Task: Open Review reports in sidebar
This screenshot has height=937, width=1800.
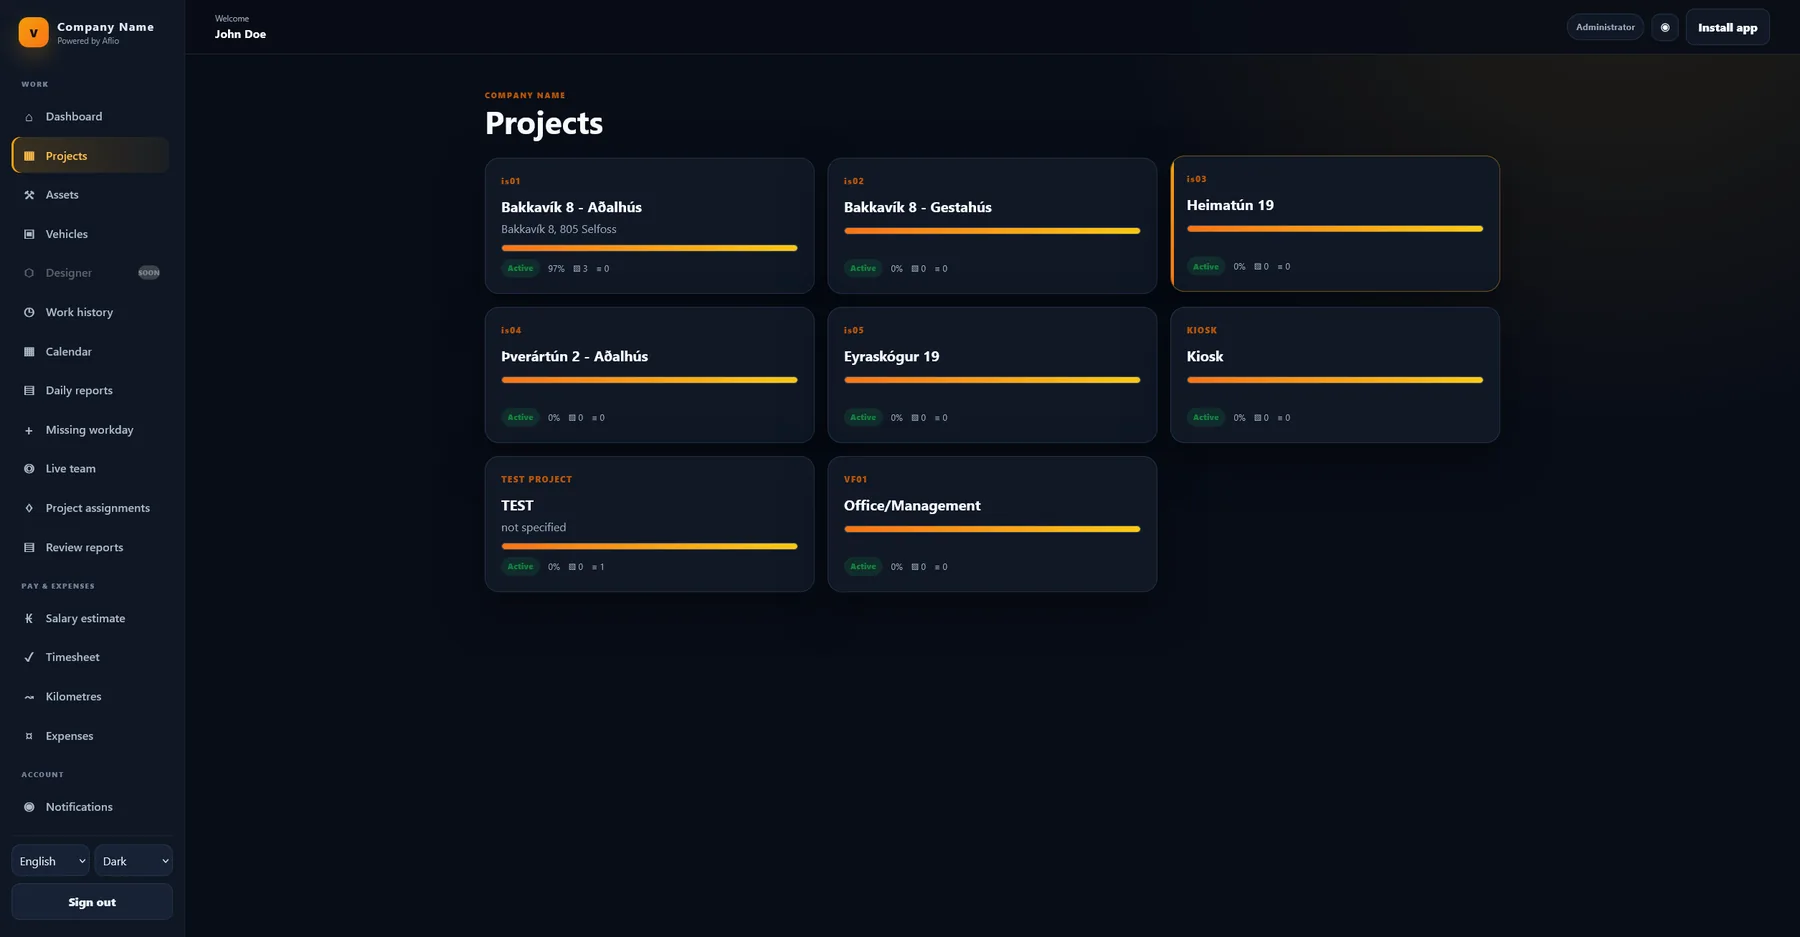Action: [x=90, y=547]
